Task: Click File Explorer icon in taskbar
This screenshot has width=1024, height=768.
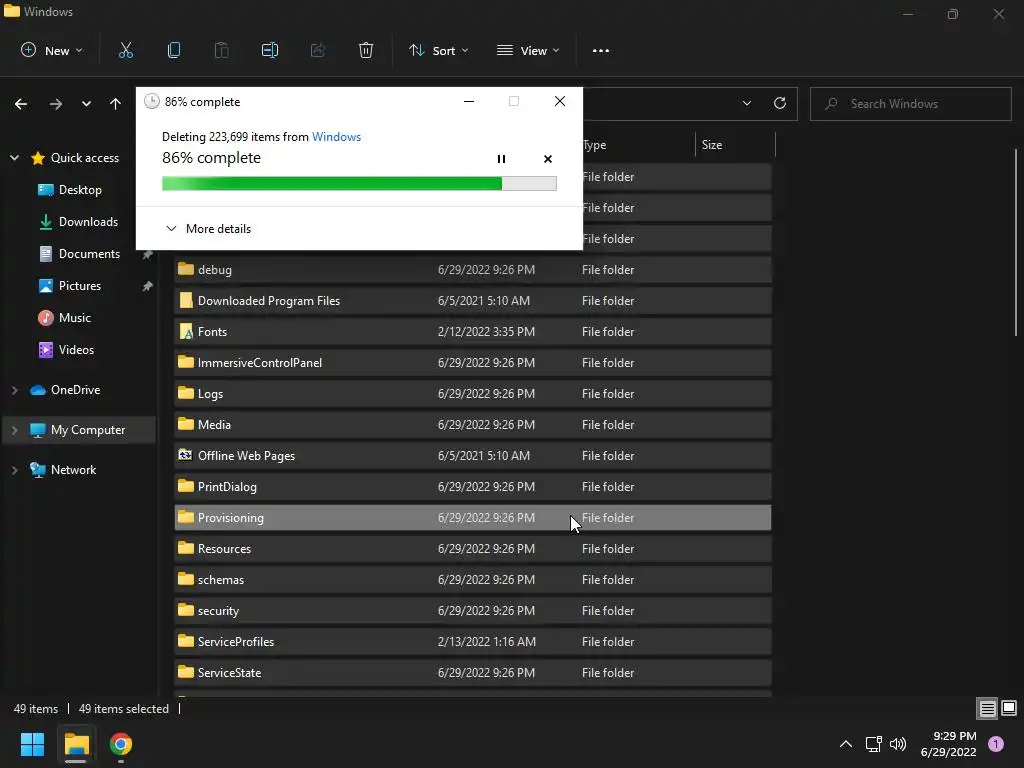Action: pos(76,744)
